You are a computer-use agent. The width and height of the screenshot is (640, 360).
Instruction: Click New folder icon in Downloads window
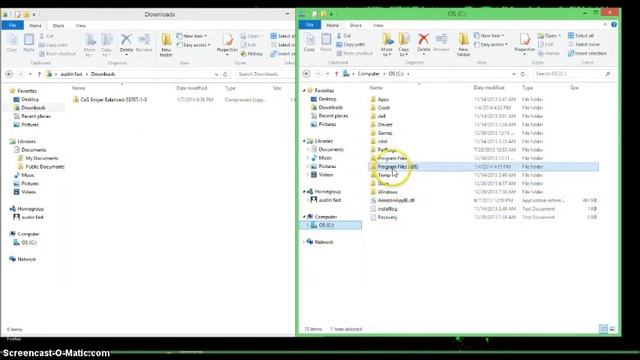[x=166, y=44]
